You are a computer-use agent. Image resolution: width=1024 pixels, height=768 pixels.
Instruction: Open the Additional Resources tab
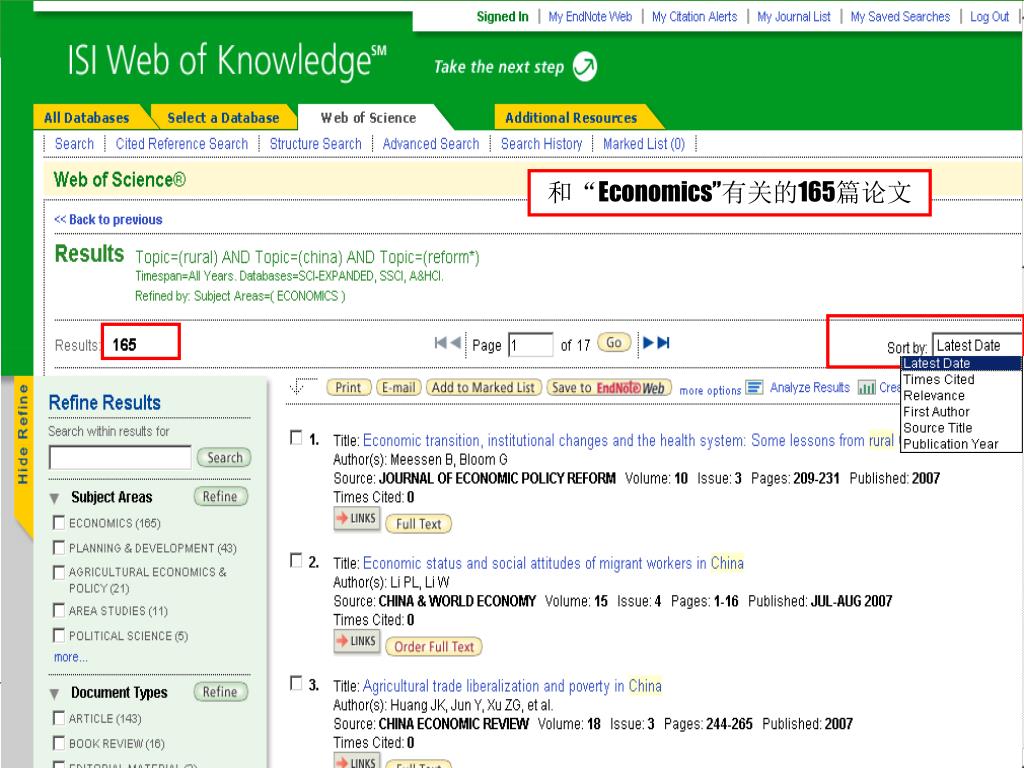(571, 118)
